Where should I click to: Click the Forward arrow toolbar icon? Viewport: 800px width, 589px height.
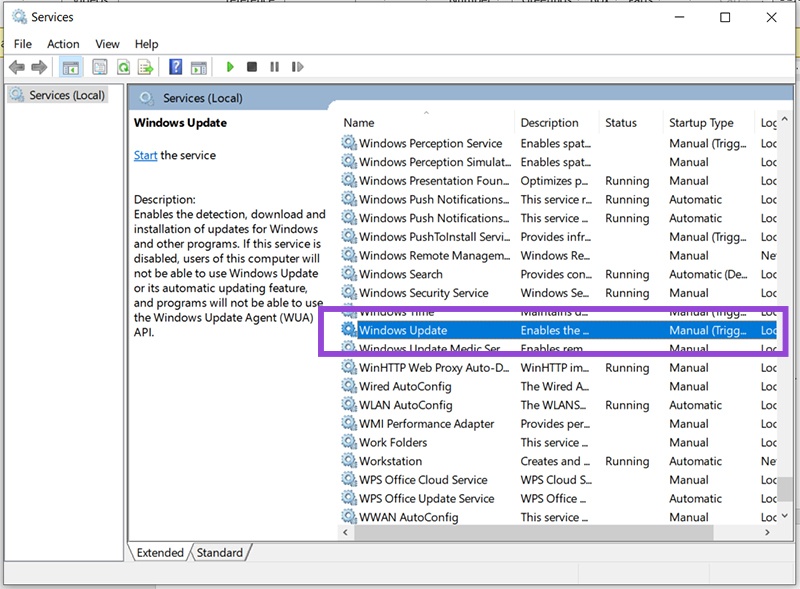pyautogui.click(x=39, y=67)
